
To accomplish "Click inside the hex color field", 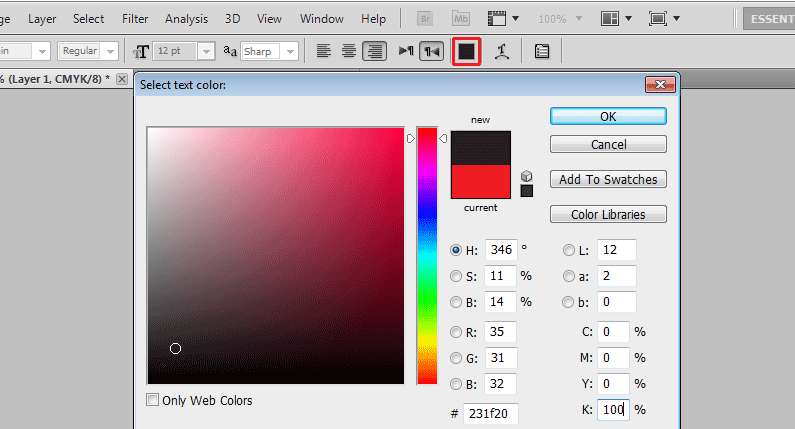I will (491, 413).
